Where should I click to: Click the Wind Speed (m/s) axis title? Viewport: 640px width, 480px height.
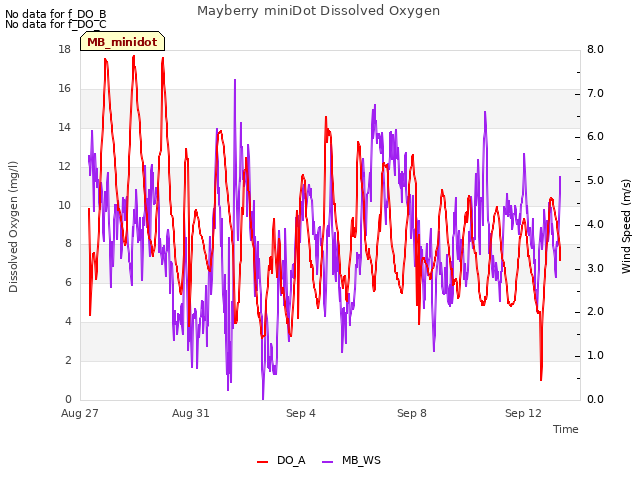pyautogui.click(x=626, y=226)
